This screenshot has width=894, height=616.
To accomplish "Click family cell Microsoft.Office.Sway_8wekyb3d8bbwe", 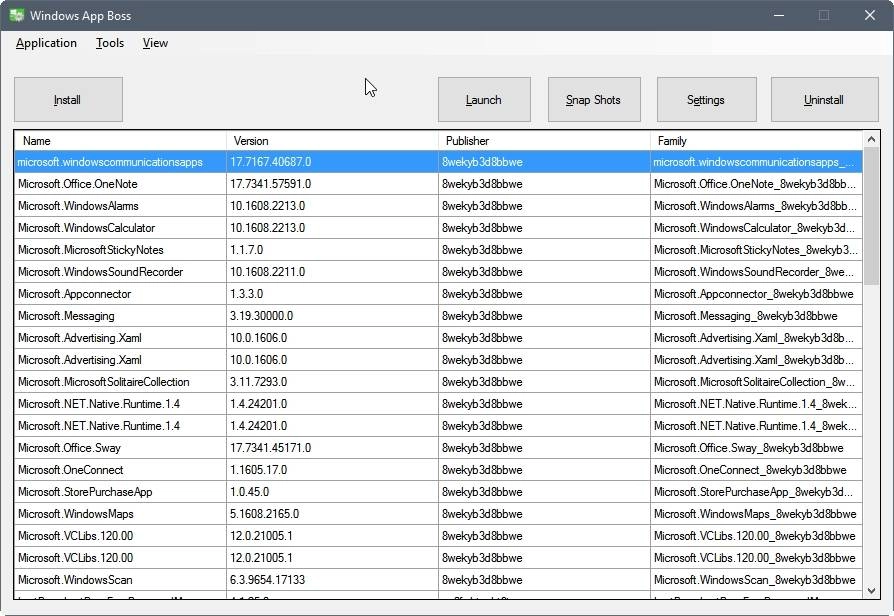I will [x=757, y=448].
